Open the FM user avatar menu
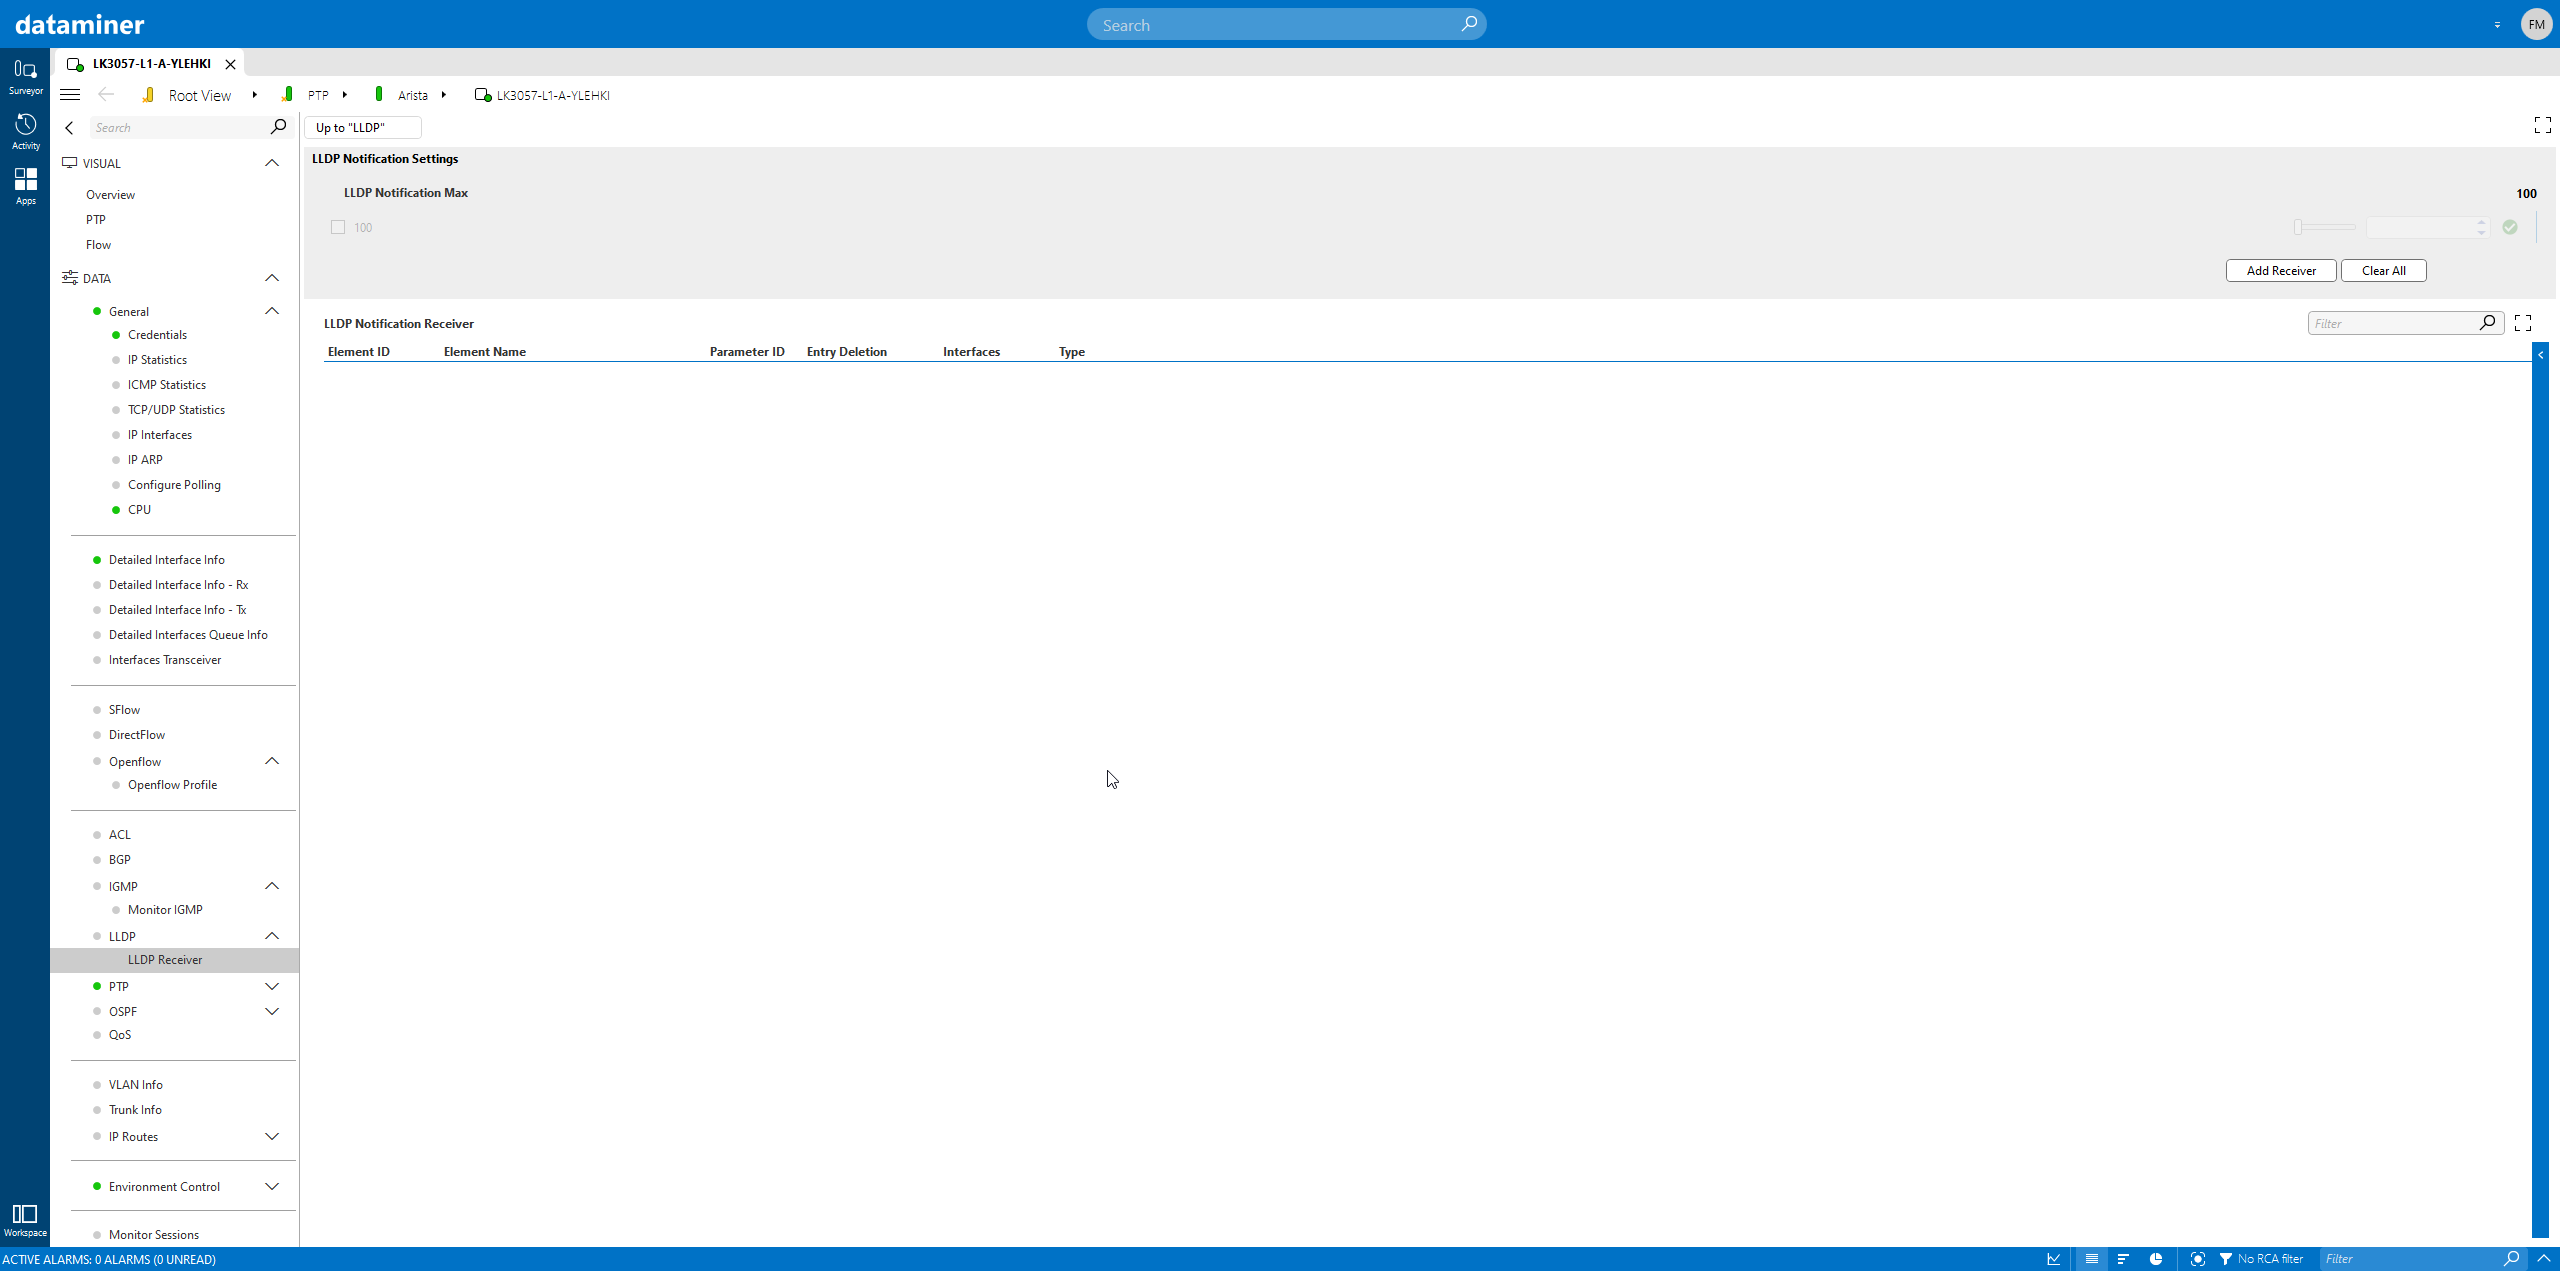The image size is (2560, 1271). coord(2536,24)
